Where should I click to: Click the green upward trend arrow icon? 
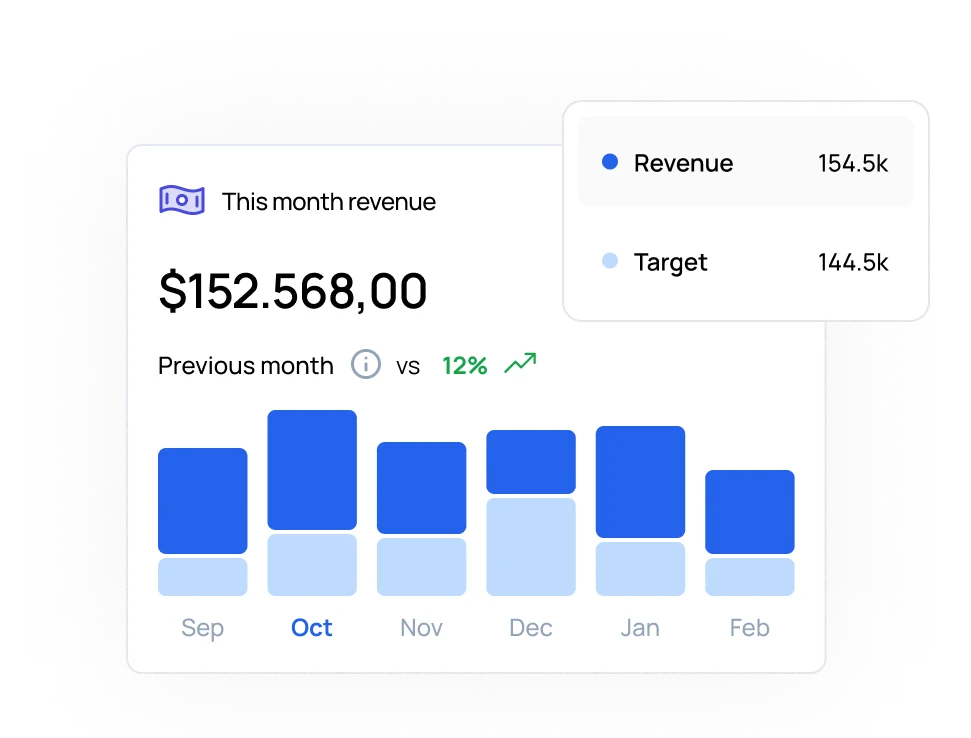[x=520, y=364]
